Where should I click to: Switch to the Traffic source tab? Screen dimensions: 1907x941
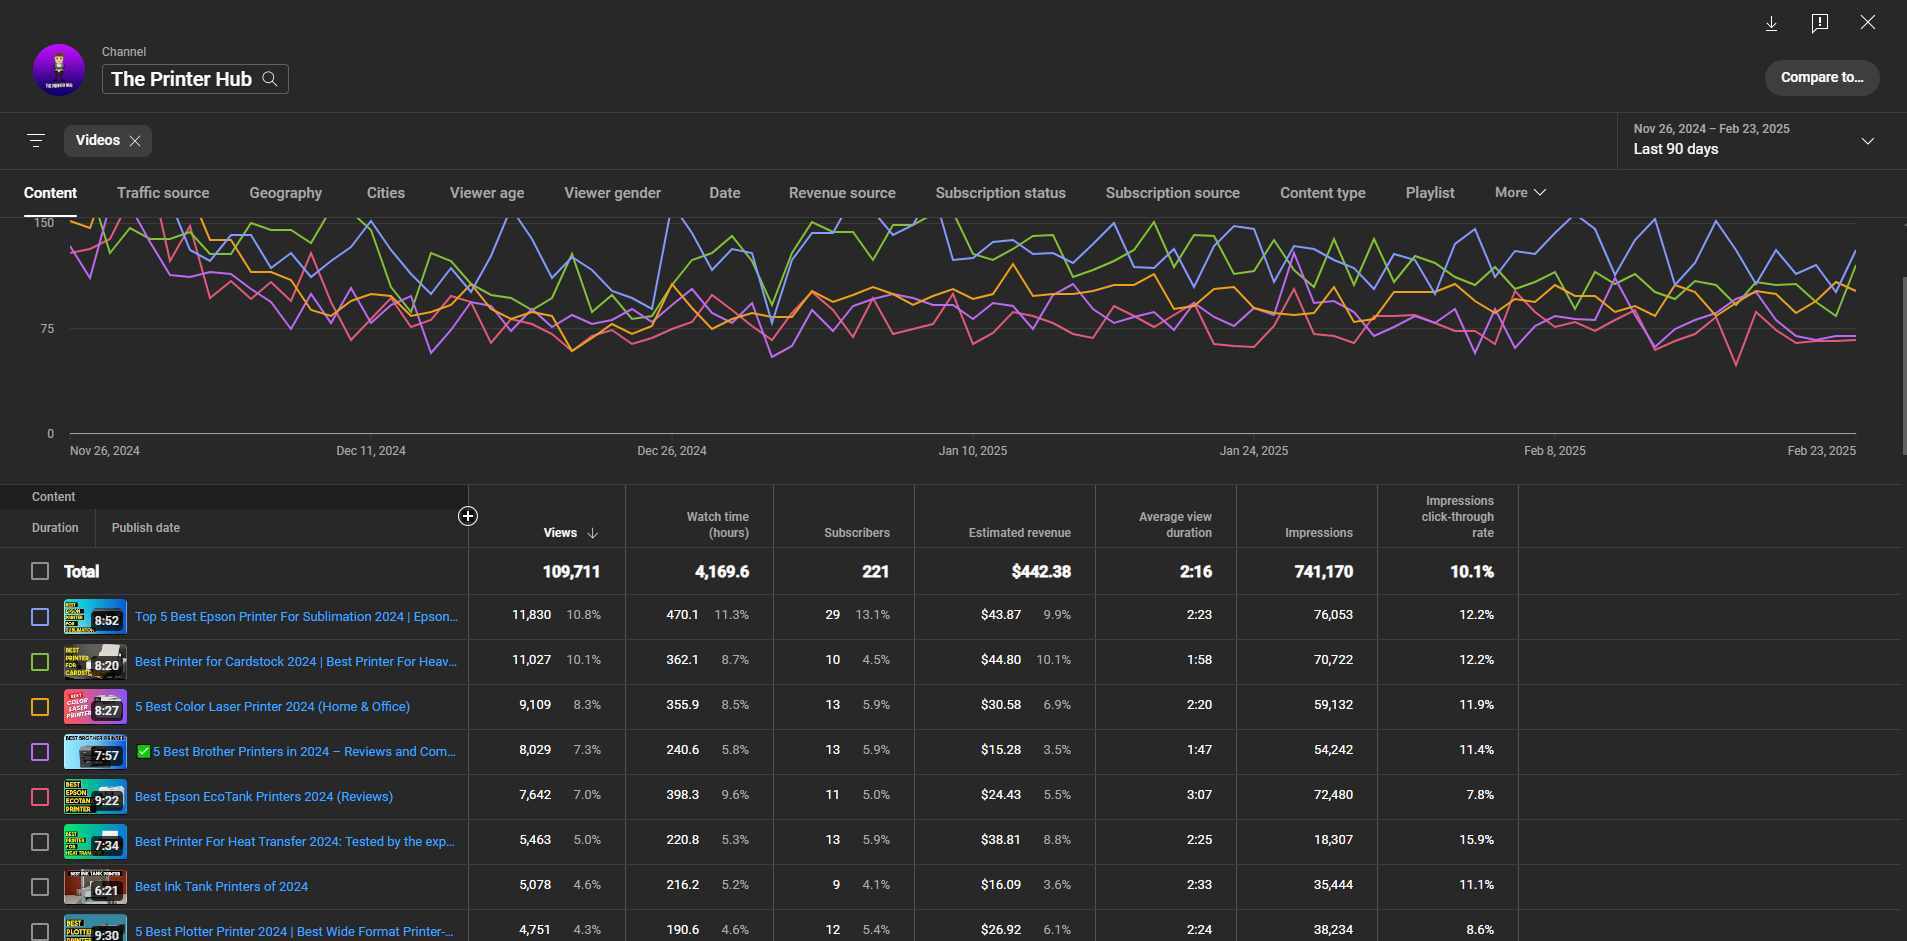163,193
